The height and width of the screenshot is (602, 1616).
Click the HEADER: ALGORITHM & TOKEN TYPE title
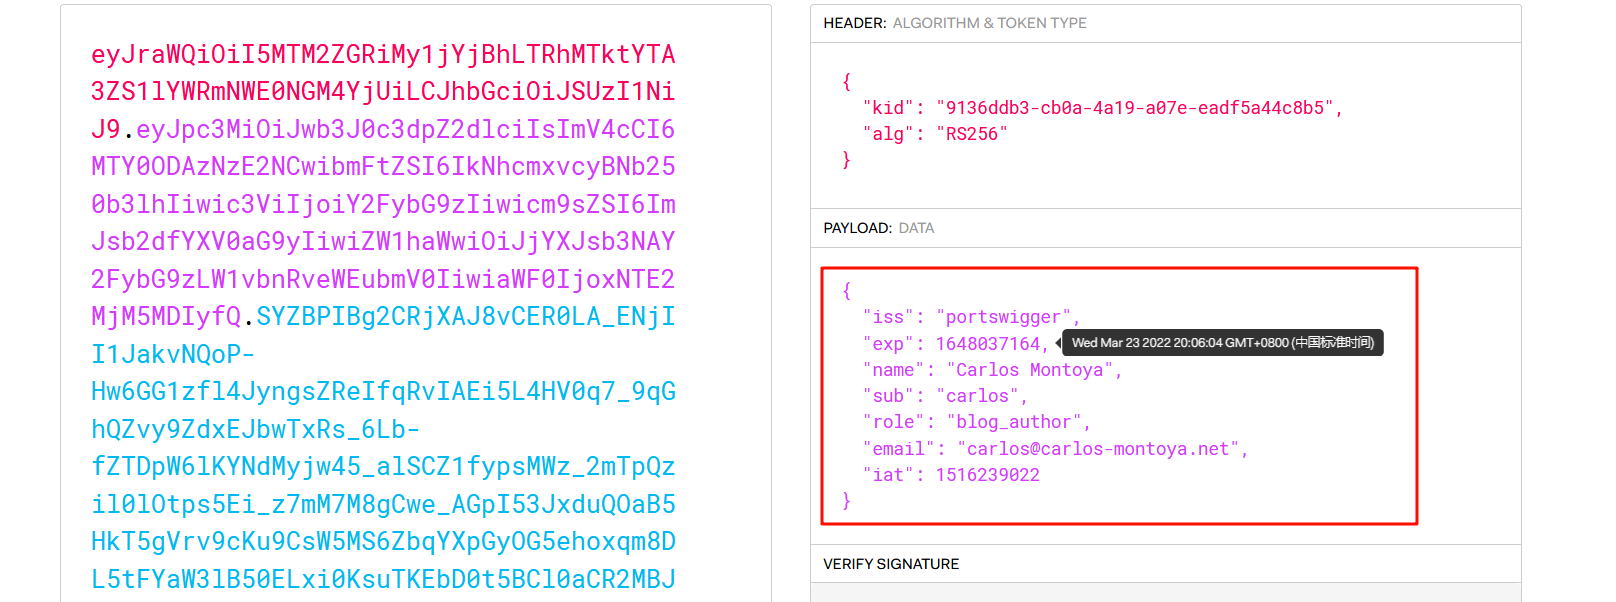point(954,23)
